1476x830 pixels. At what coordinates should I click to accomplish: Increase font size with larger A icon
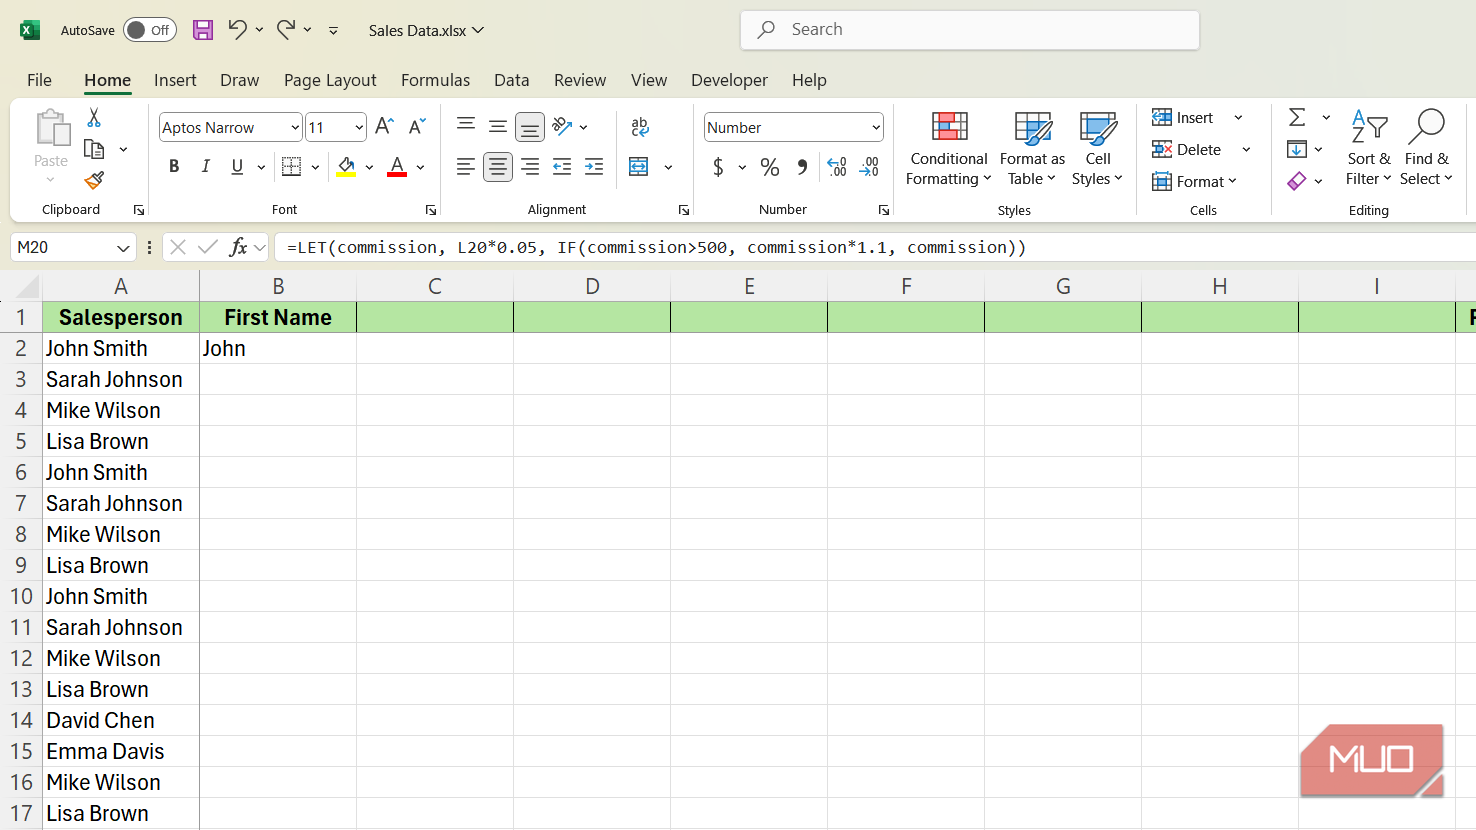click(x=384, y=127)
